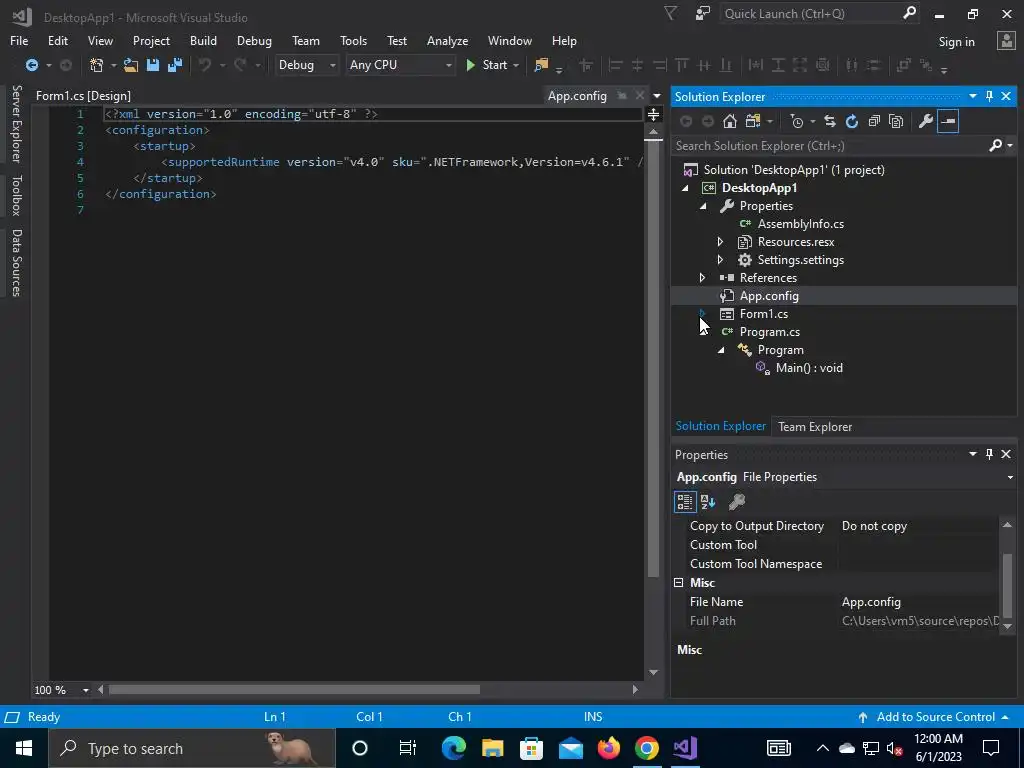The height and width of the screenshot is (768, 1024).
Task: Click the Save All toolbar icon
Action: tap(175, 65)
